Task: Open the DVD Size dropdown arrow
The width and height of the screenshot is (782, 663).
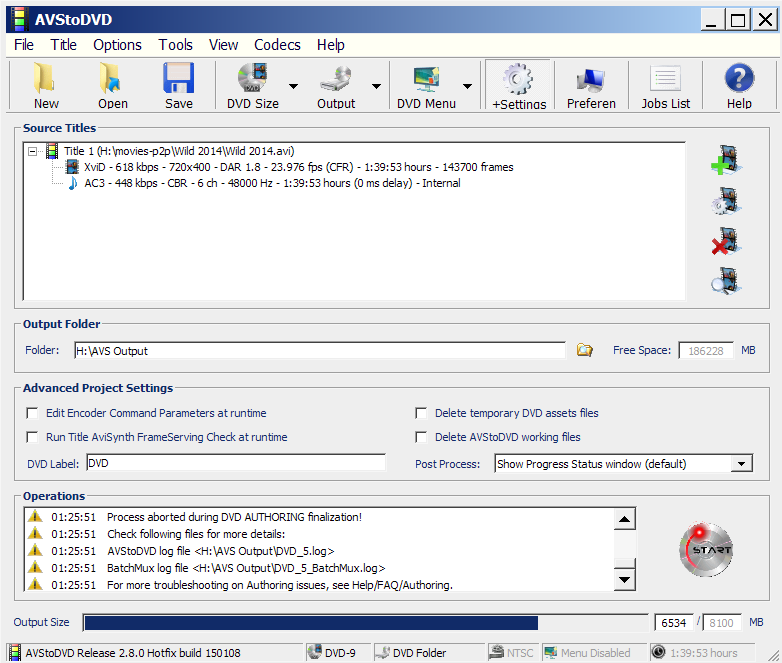Action: click(293, 86)
